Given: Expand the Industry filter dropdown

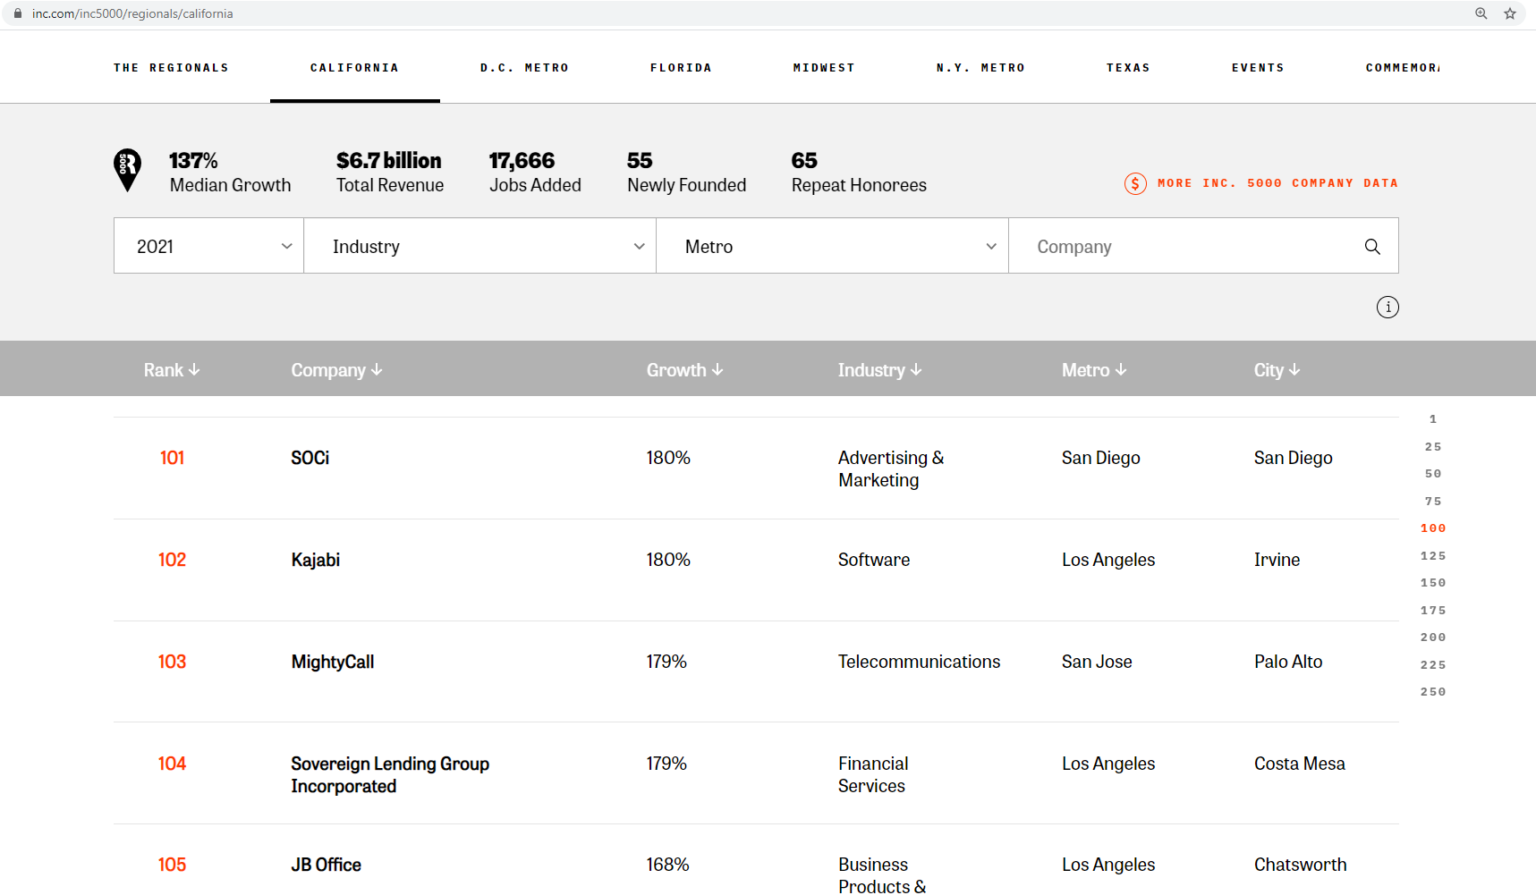Looking at the screenshot, I should coord(479,245).
